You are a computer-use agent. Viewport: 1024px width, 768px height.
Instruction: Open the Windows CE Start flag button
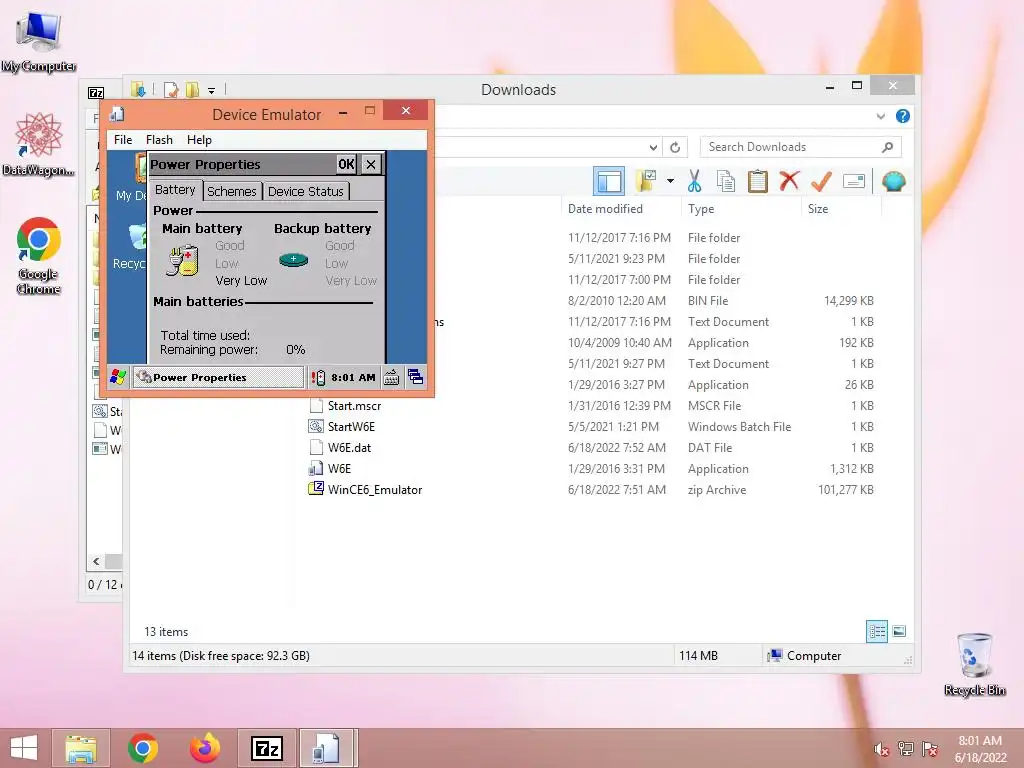point(118,377)
